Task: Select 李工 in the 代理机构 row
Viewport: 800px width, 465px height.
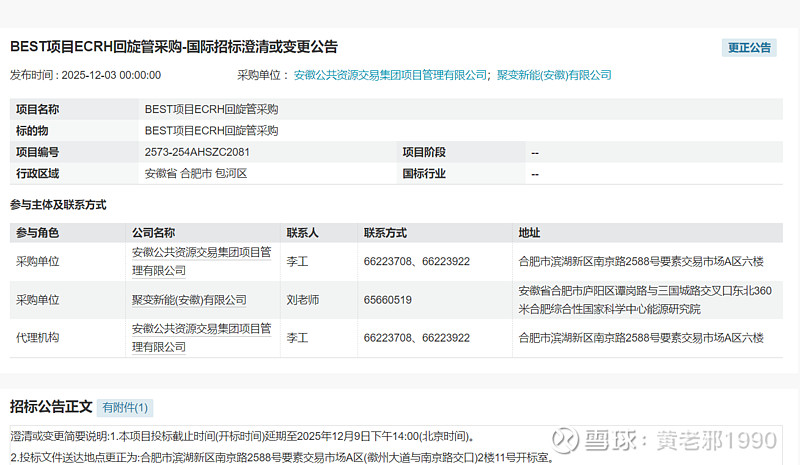Action: pyautogui.click(x=297, y=338)
